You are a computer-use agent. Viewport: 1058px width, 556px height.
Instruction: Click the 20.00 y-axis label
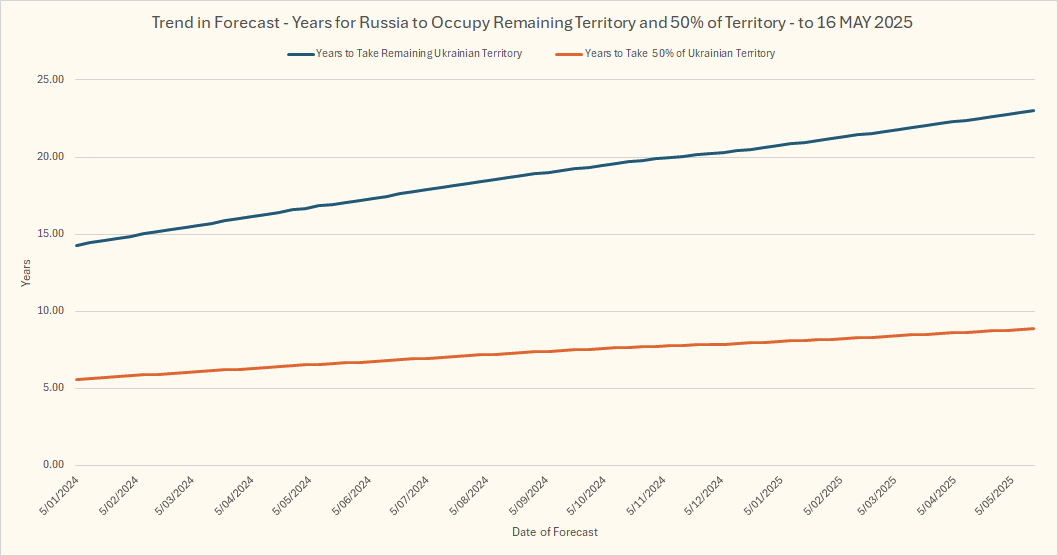[50, 157]
